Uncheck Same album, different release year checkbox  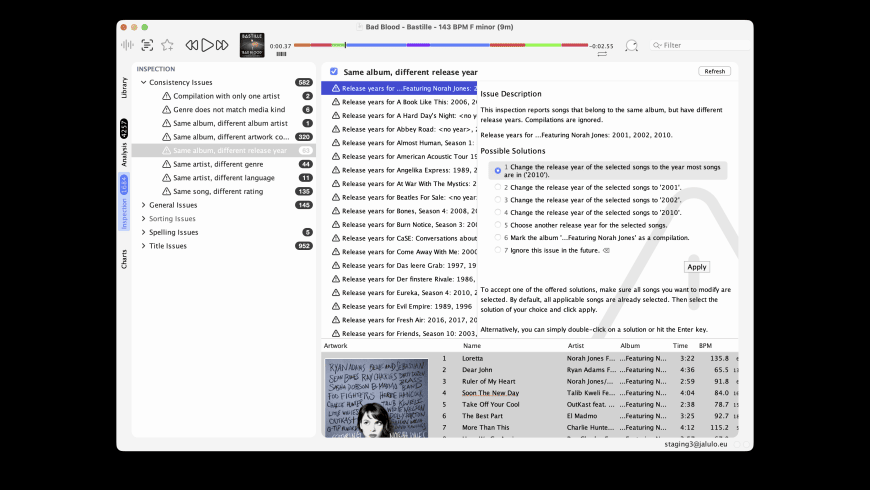point(333,72)
